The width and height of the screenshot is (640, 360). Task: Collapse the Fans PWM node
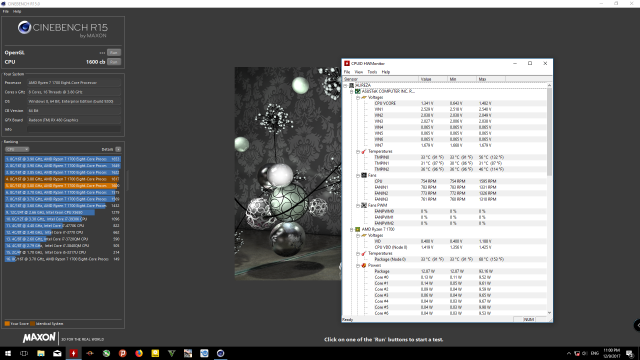coord(358,206)
